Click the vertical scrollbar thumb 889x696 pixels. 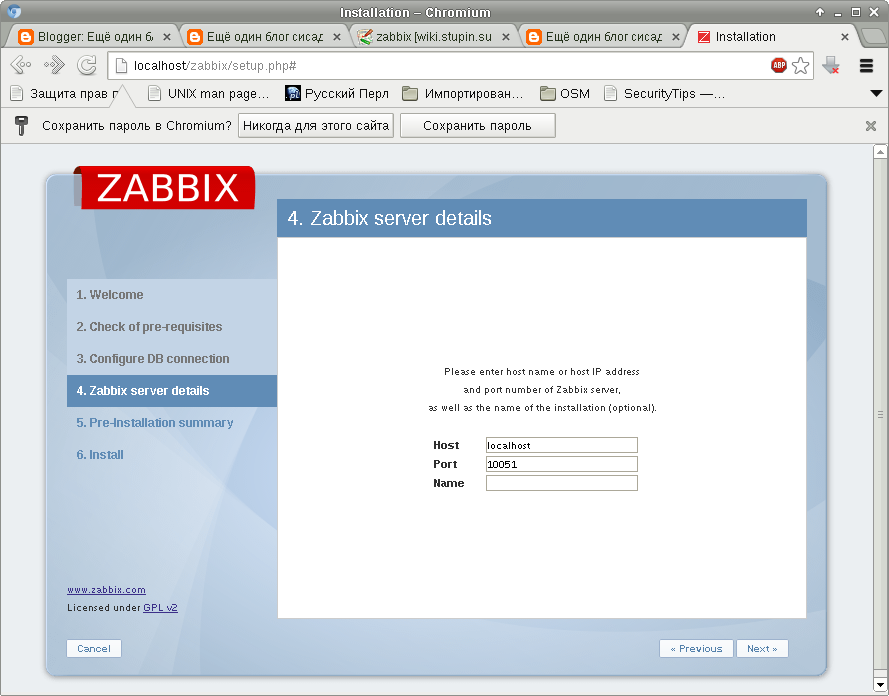click(880, 415)
